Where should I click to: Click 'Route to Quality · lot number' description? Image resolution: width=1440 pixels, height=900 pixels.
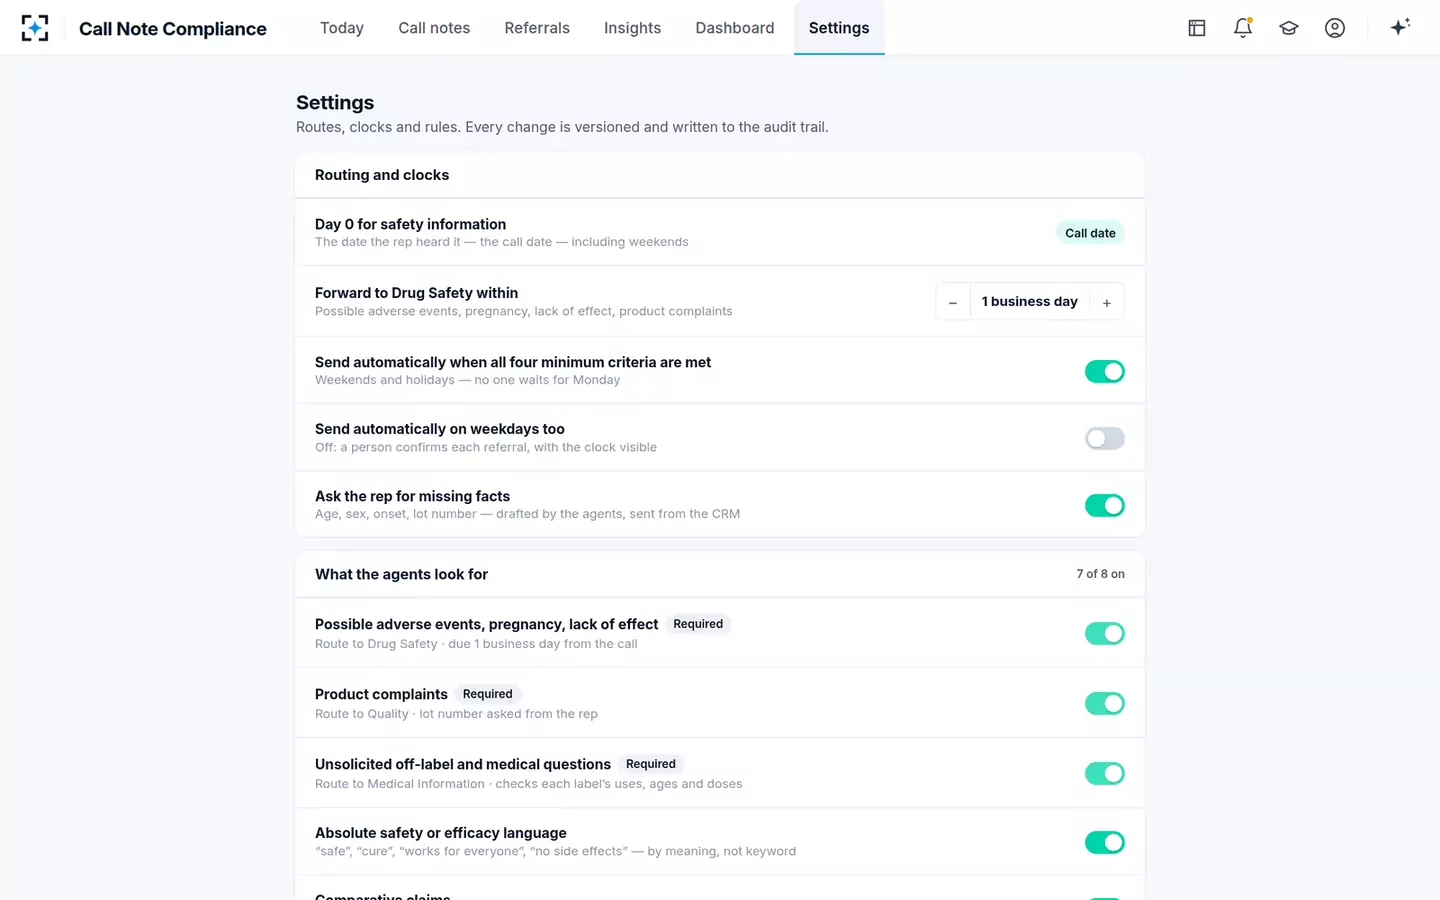pos(456,714)
